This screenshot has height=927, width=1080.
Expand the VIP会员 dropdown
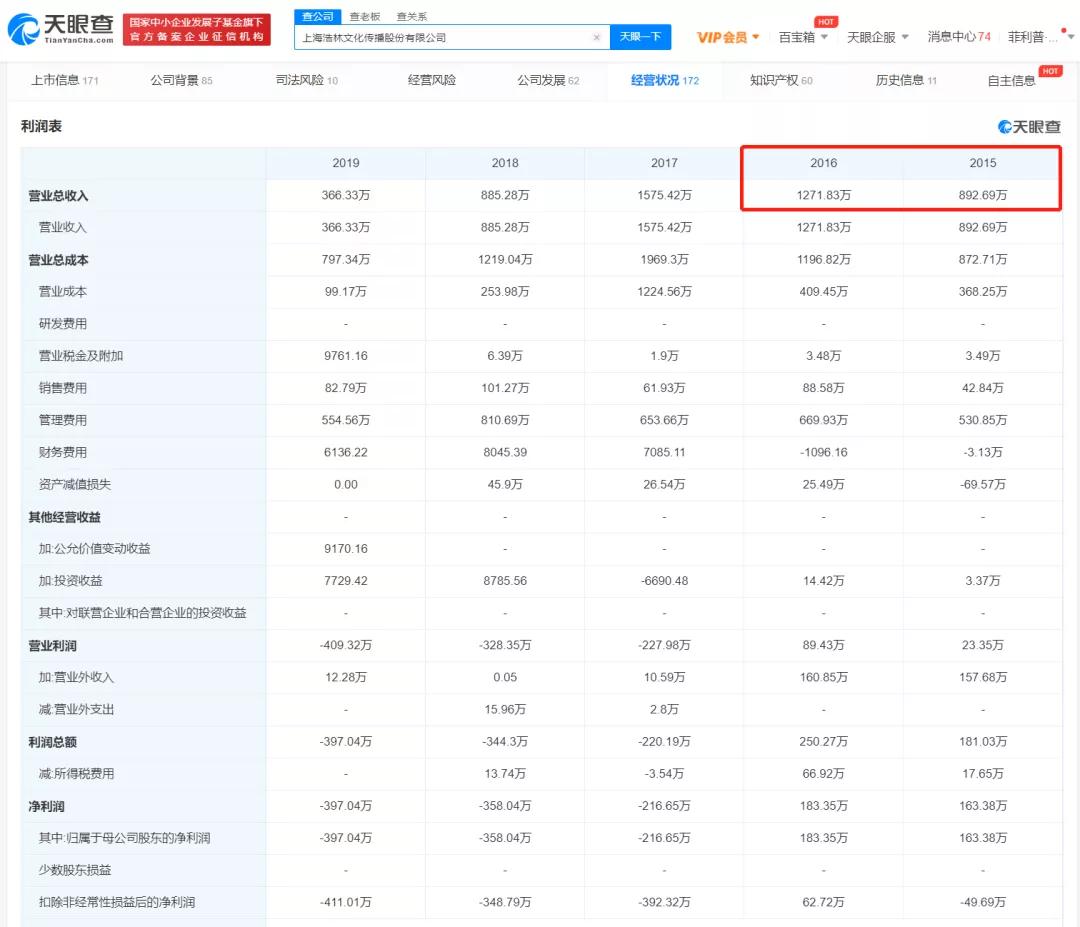click(728, 37)
